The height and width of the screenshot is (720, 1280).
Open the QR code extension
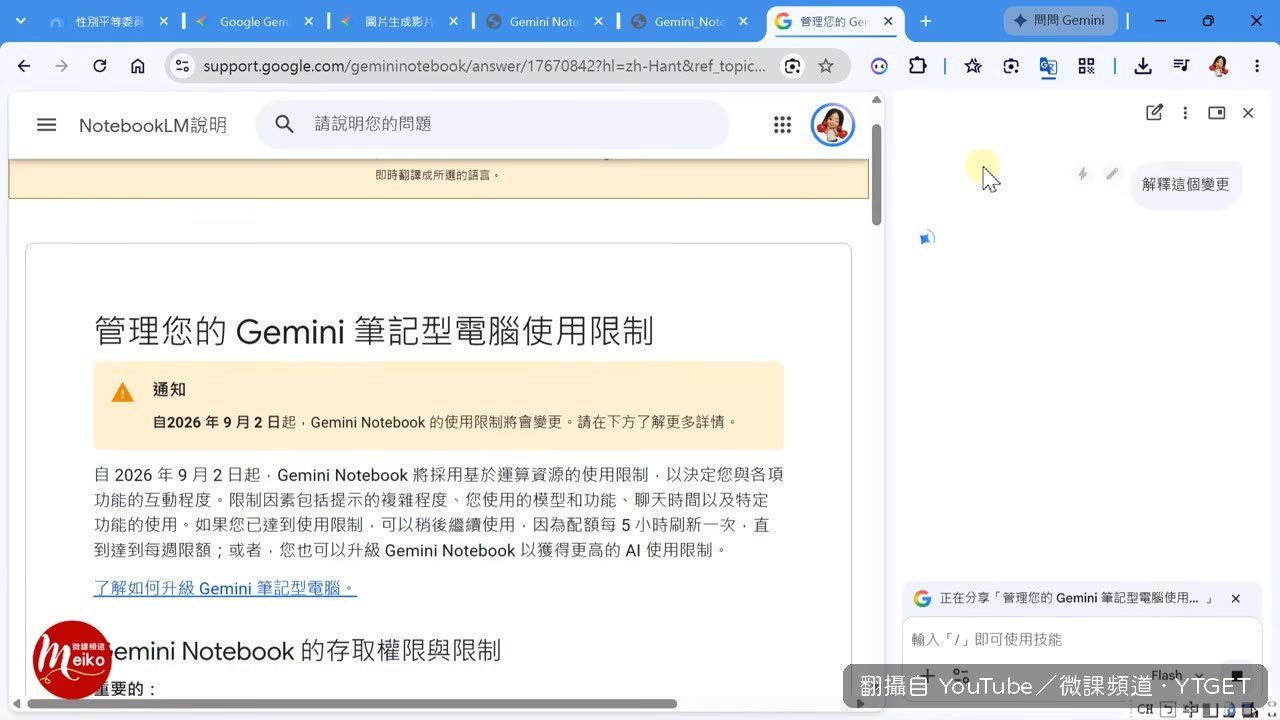1086,66
